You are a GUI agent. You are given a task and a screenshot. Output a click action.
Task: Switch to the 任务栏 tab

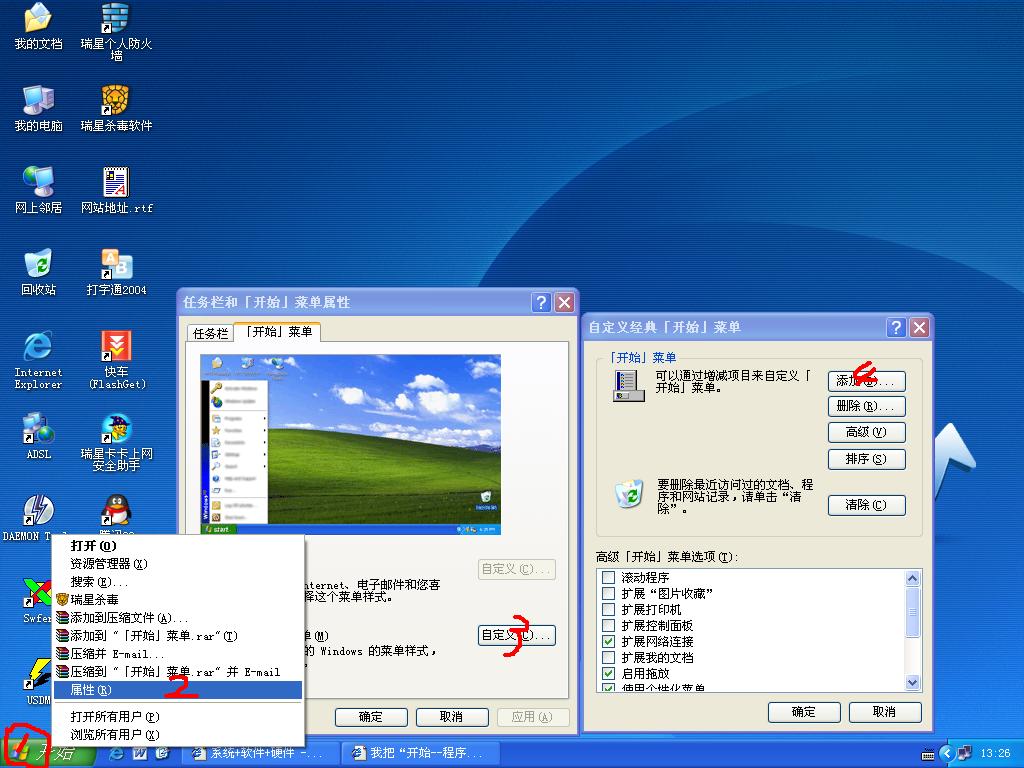coord(210,333)
